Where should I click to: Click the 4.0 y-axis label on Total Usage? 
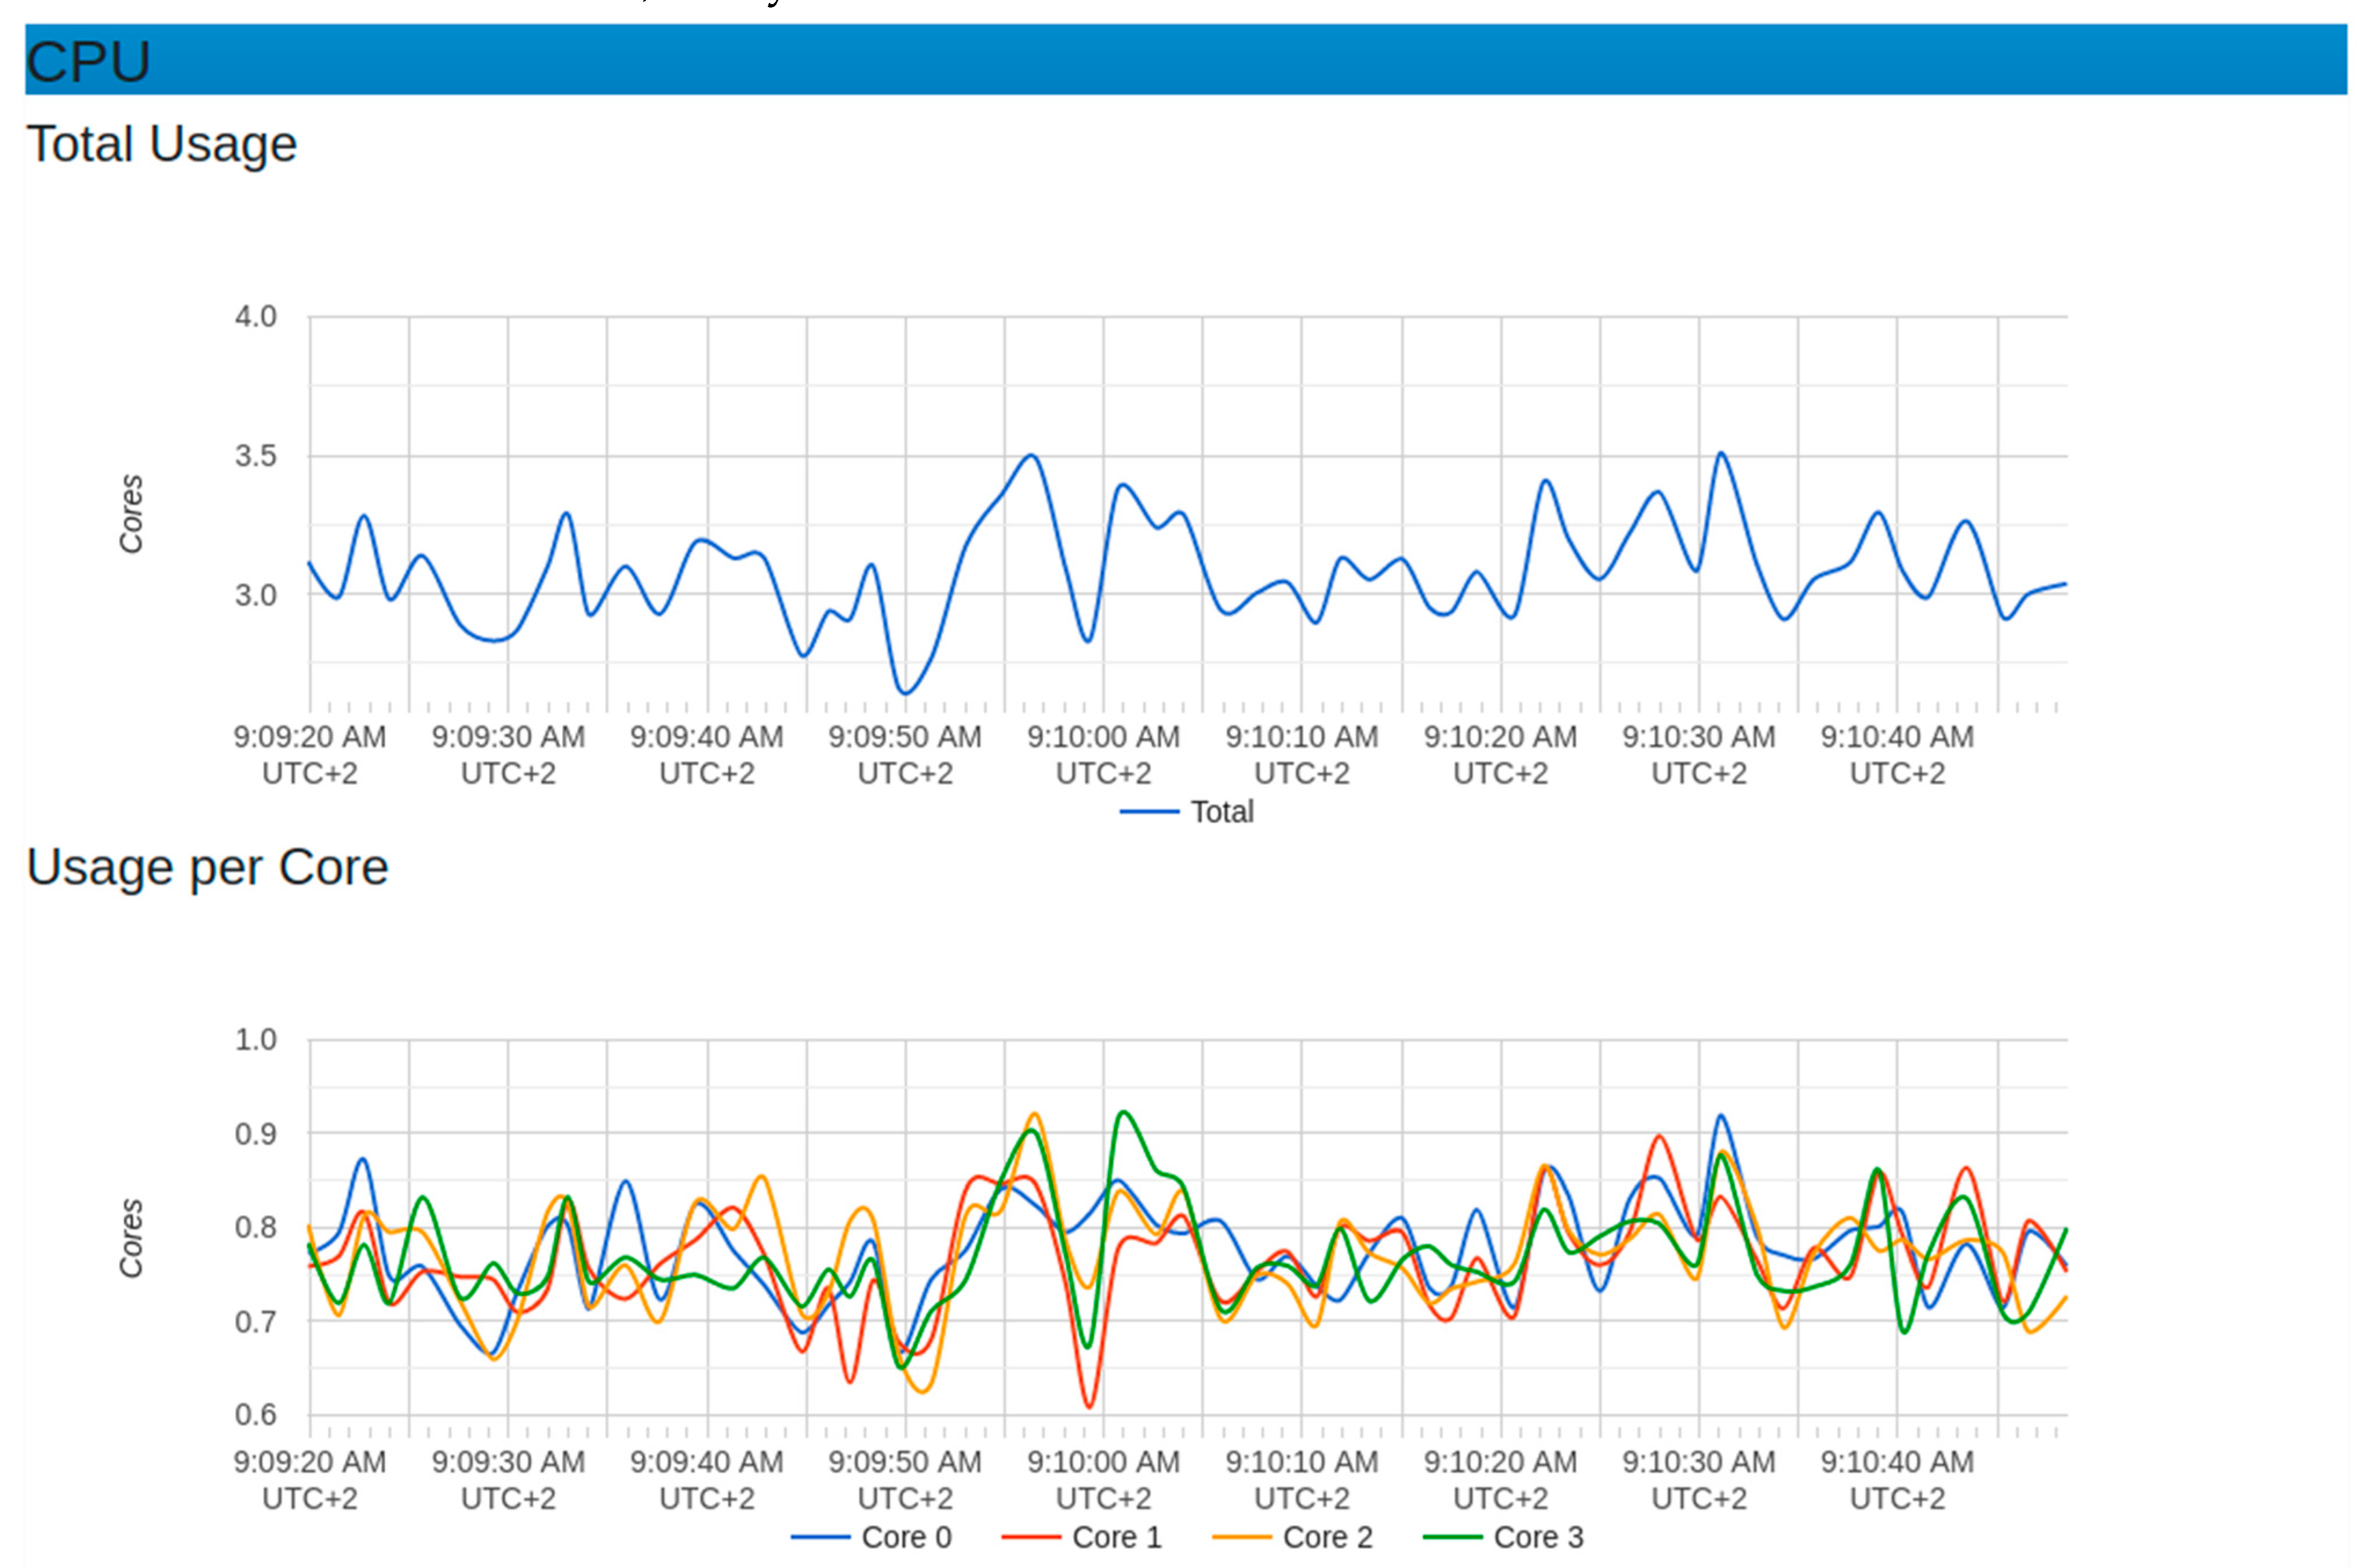point(255,317)
